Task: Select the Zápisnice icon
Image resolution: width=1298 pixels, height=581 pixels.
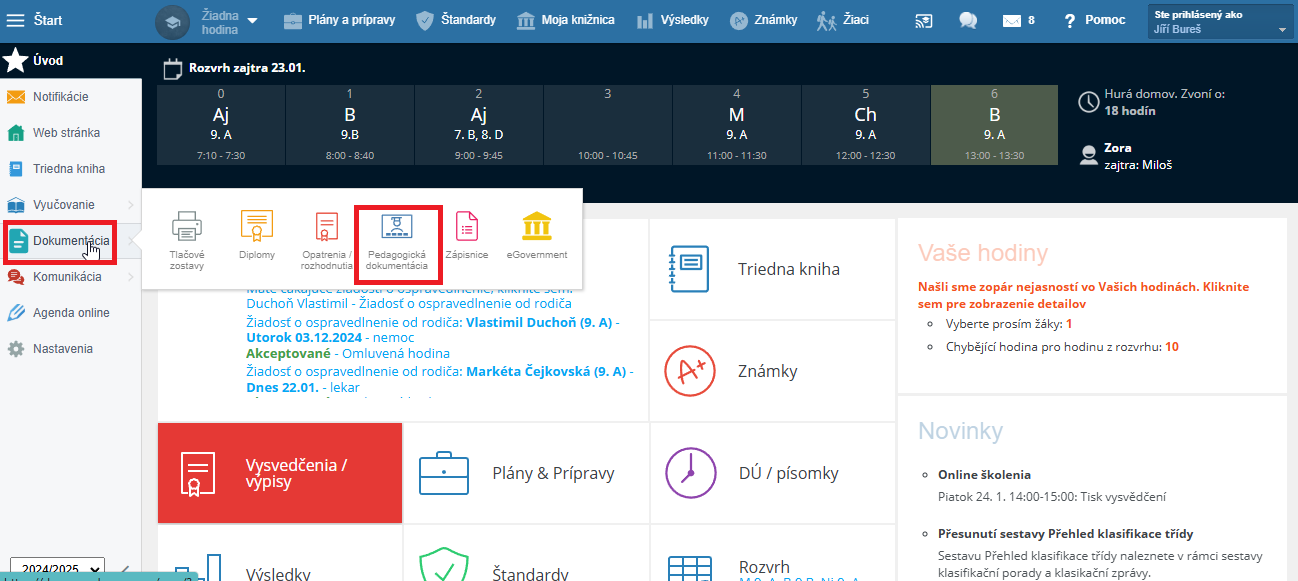Action: pos(466,227)
